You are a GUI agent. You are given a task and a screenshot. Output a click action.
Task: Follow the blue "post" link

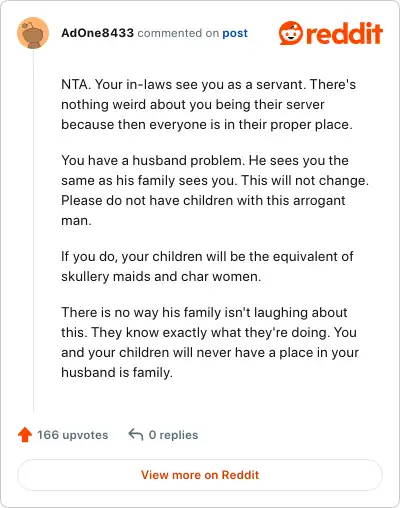pos(235,33)
